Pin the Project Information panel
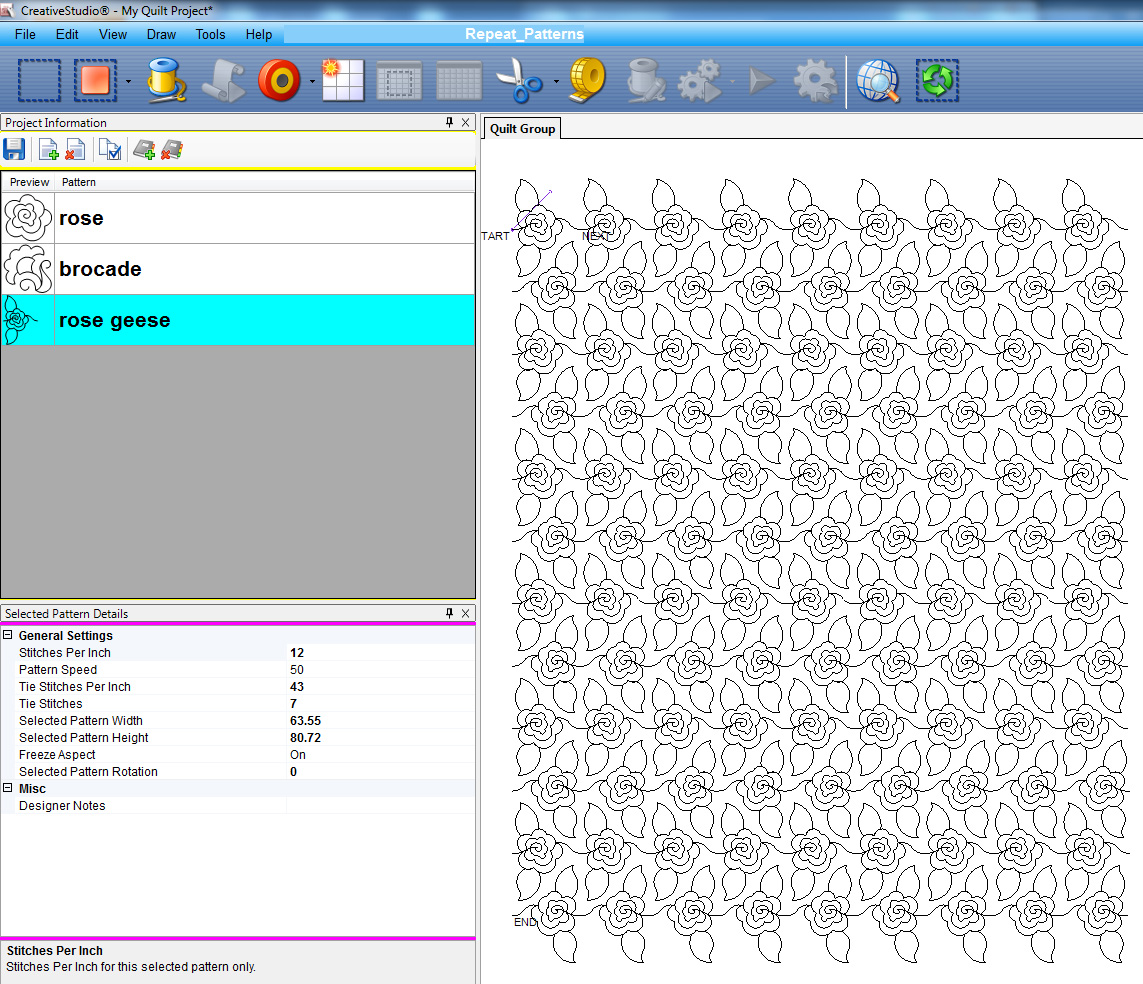Image resolution: width=1143 pixels, height=984 pixels. (450, 122)
